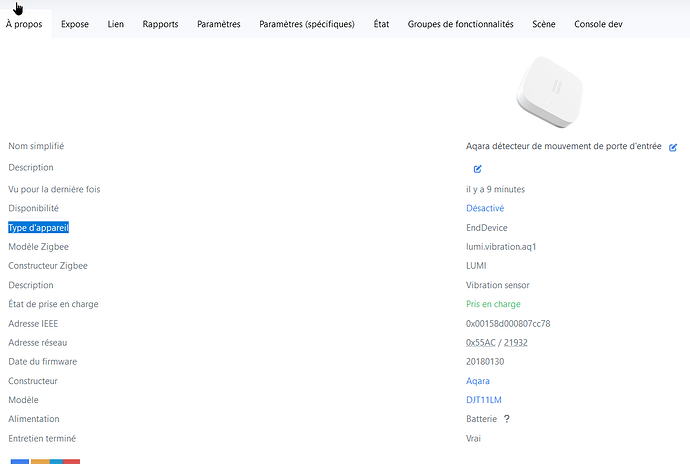This screenshot has width=690, height=464.
Task: Edit the device description
Action: [478, 168]
